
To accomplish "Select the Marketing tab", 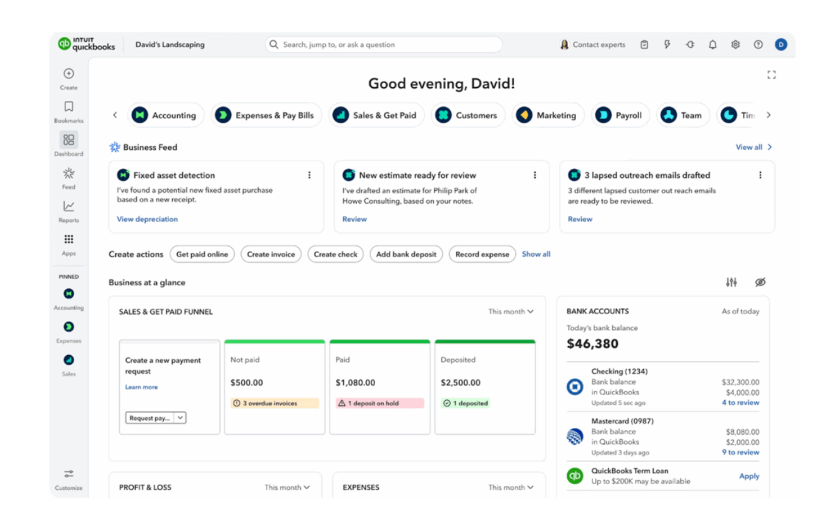I will coord(547,115).
